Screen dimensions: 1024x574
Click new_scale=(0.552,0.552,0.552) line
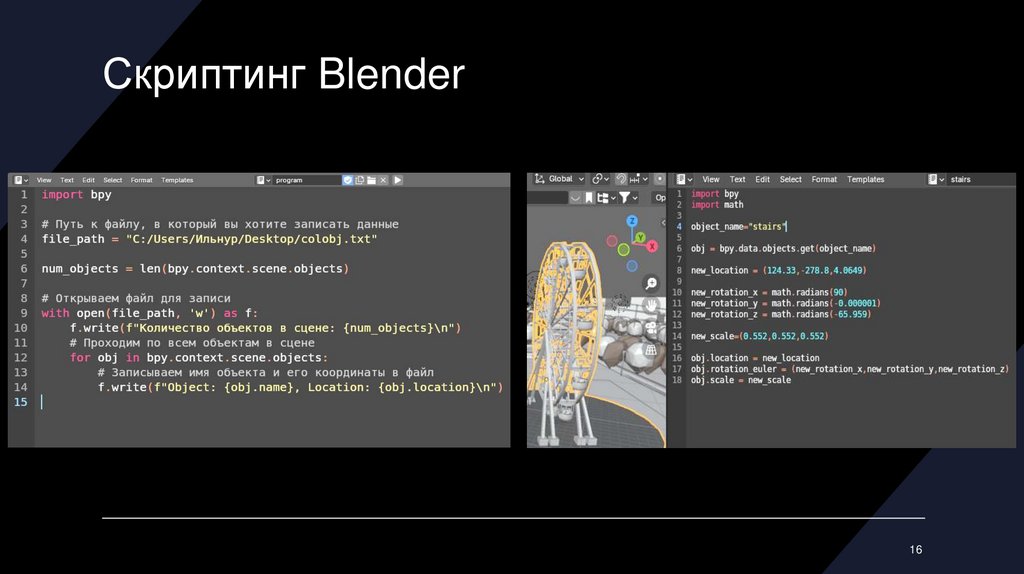click(760, 336)
